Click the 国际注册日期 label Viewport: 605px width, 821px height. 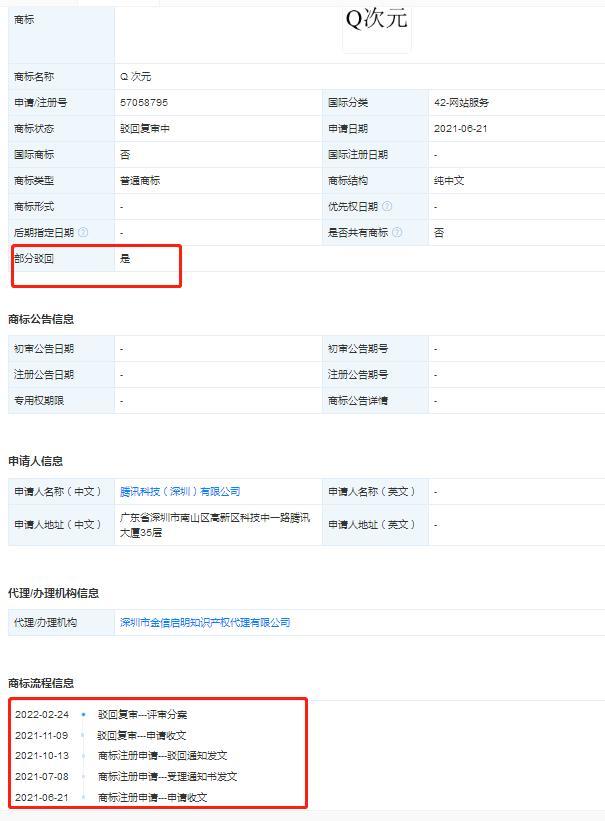coord(358,154)
